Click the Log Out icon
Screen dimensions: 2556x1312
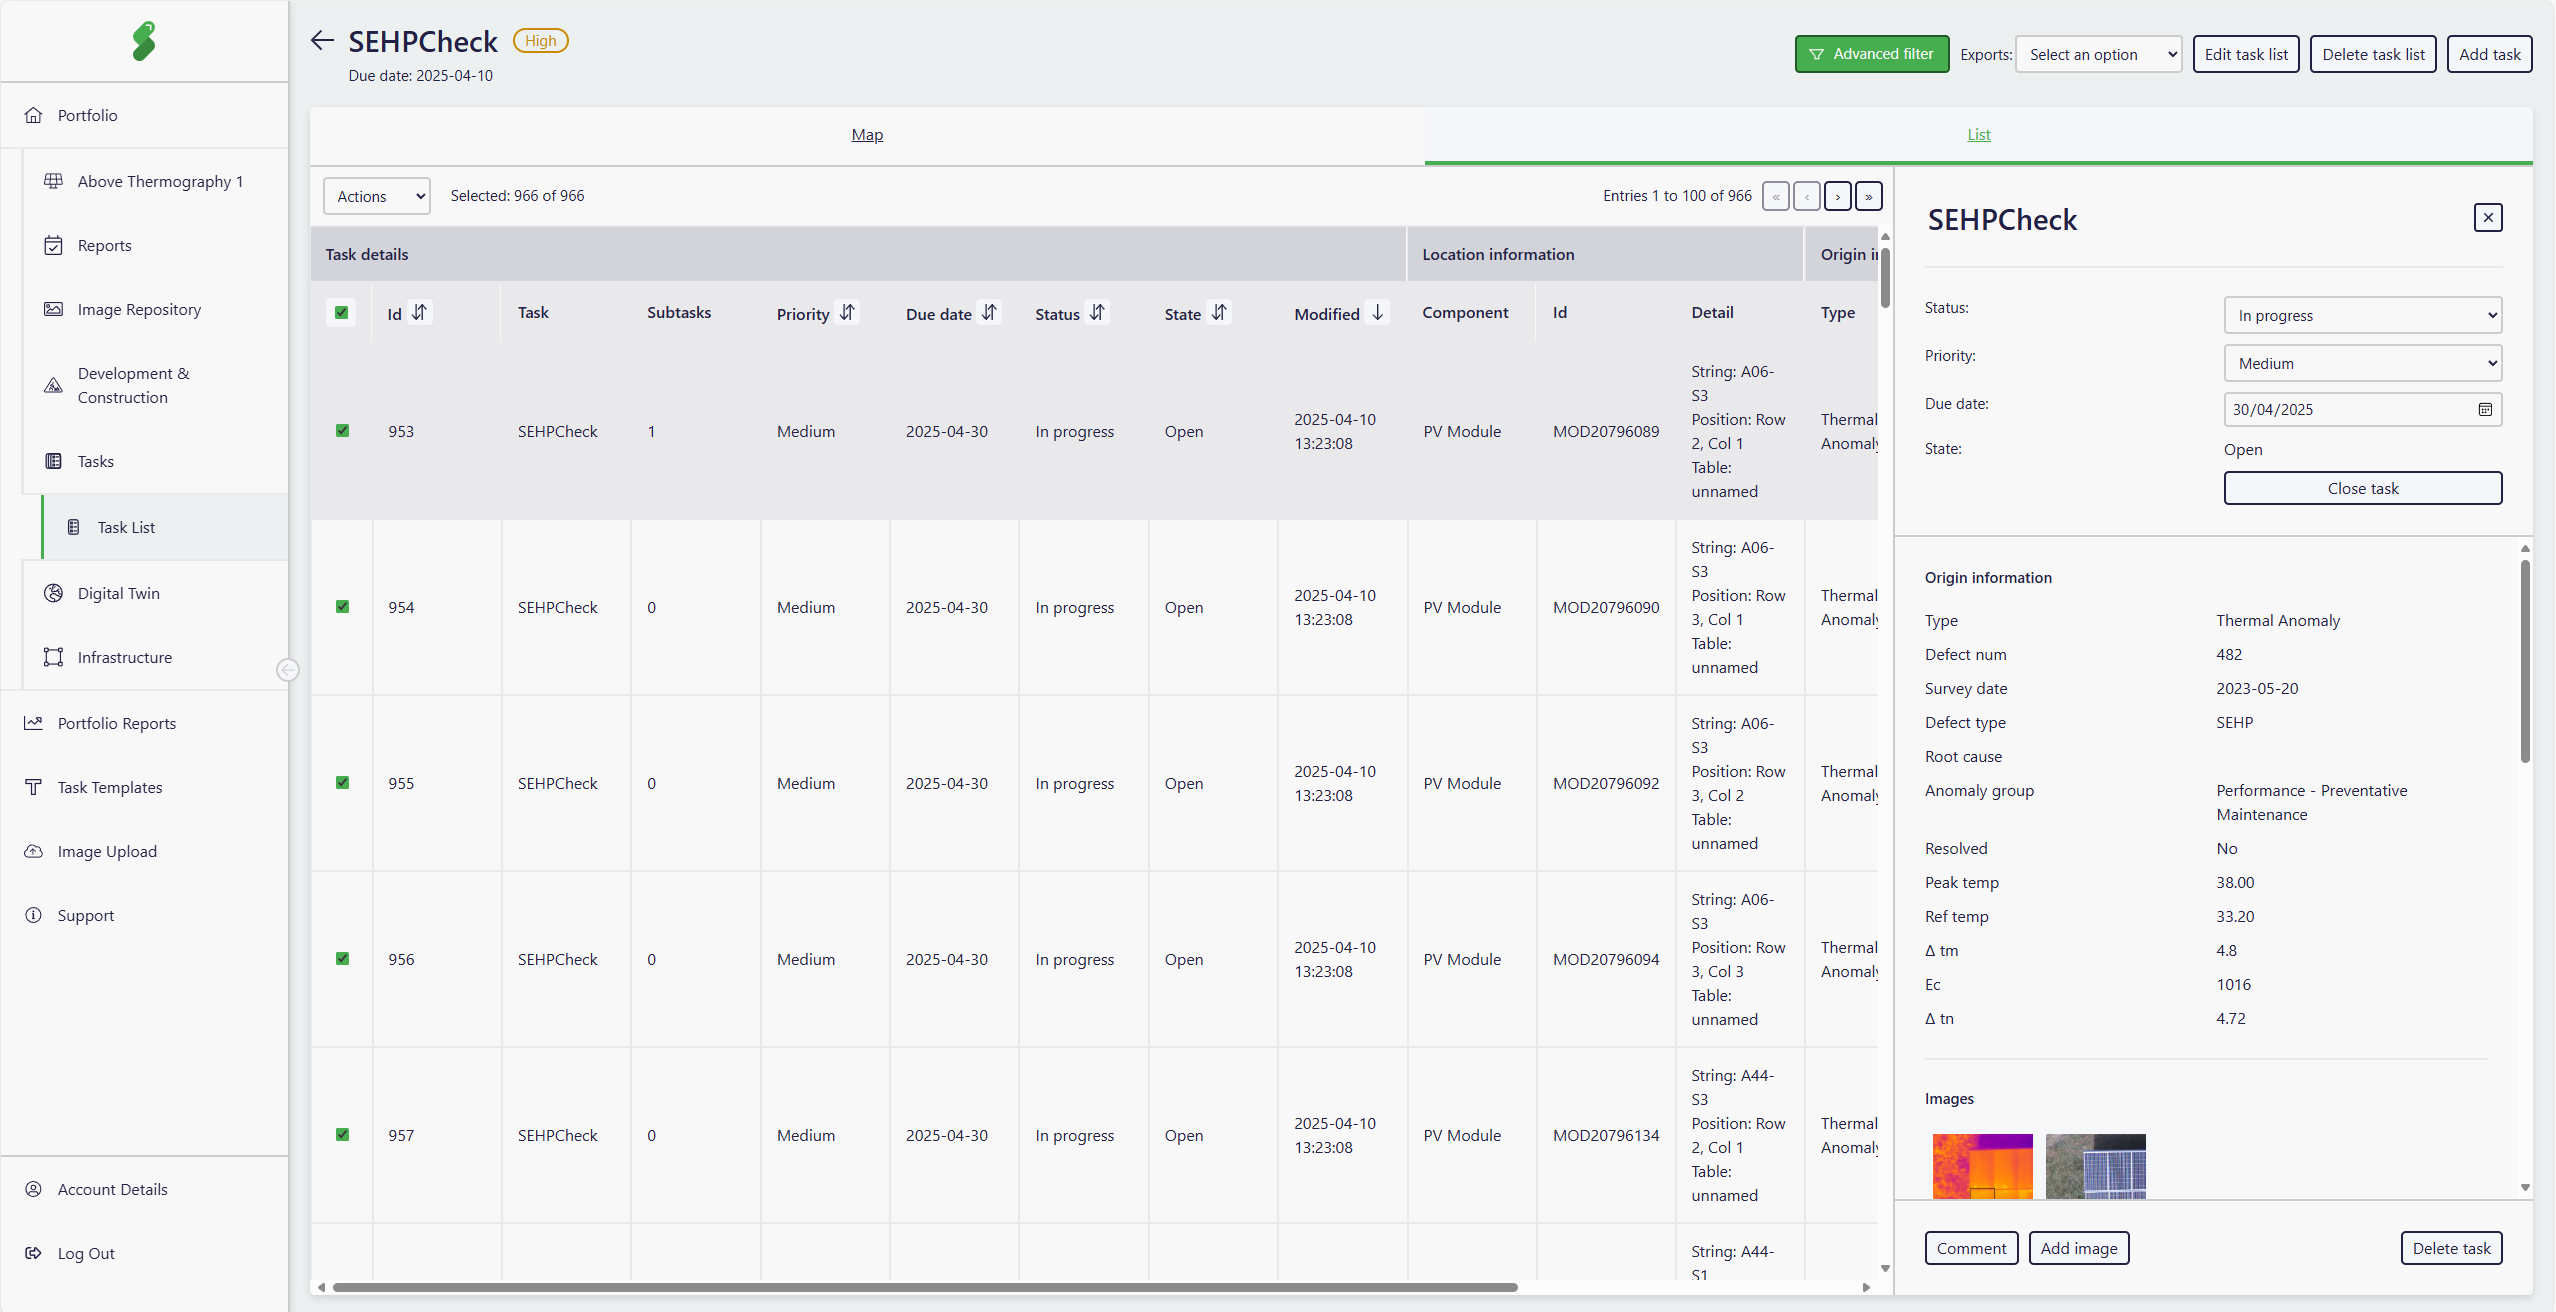click(33, 1253)
